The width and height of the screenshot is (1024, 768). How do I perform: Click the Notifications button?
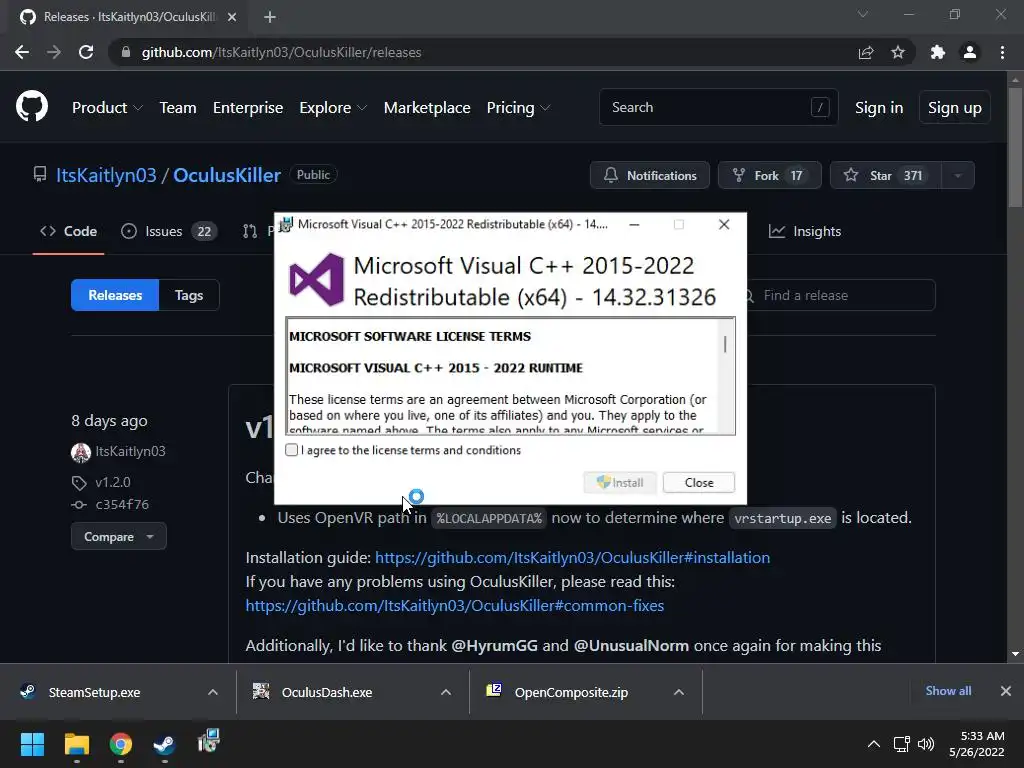coord(650,175)
